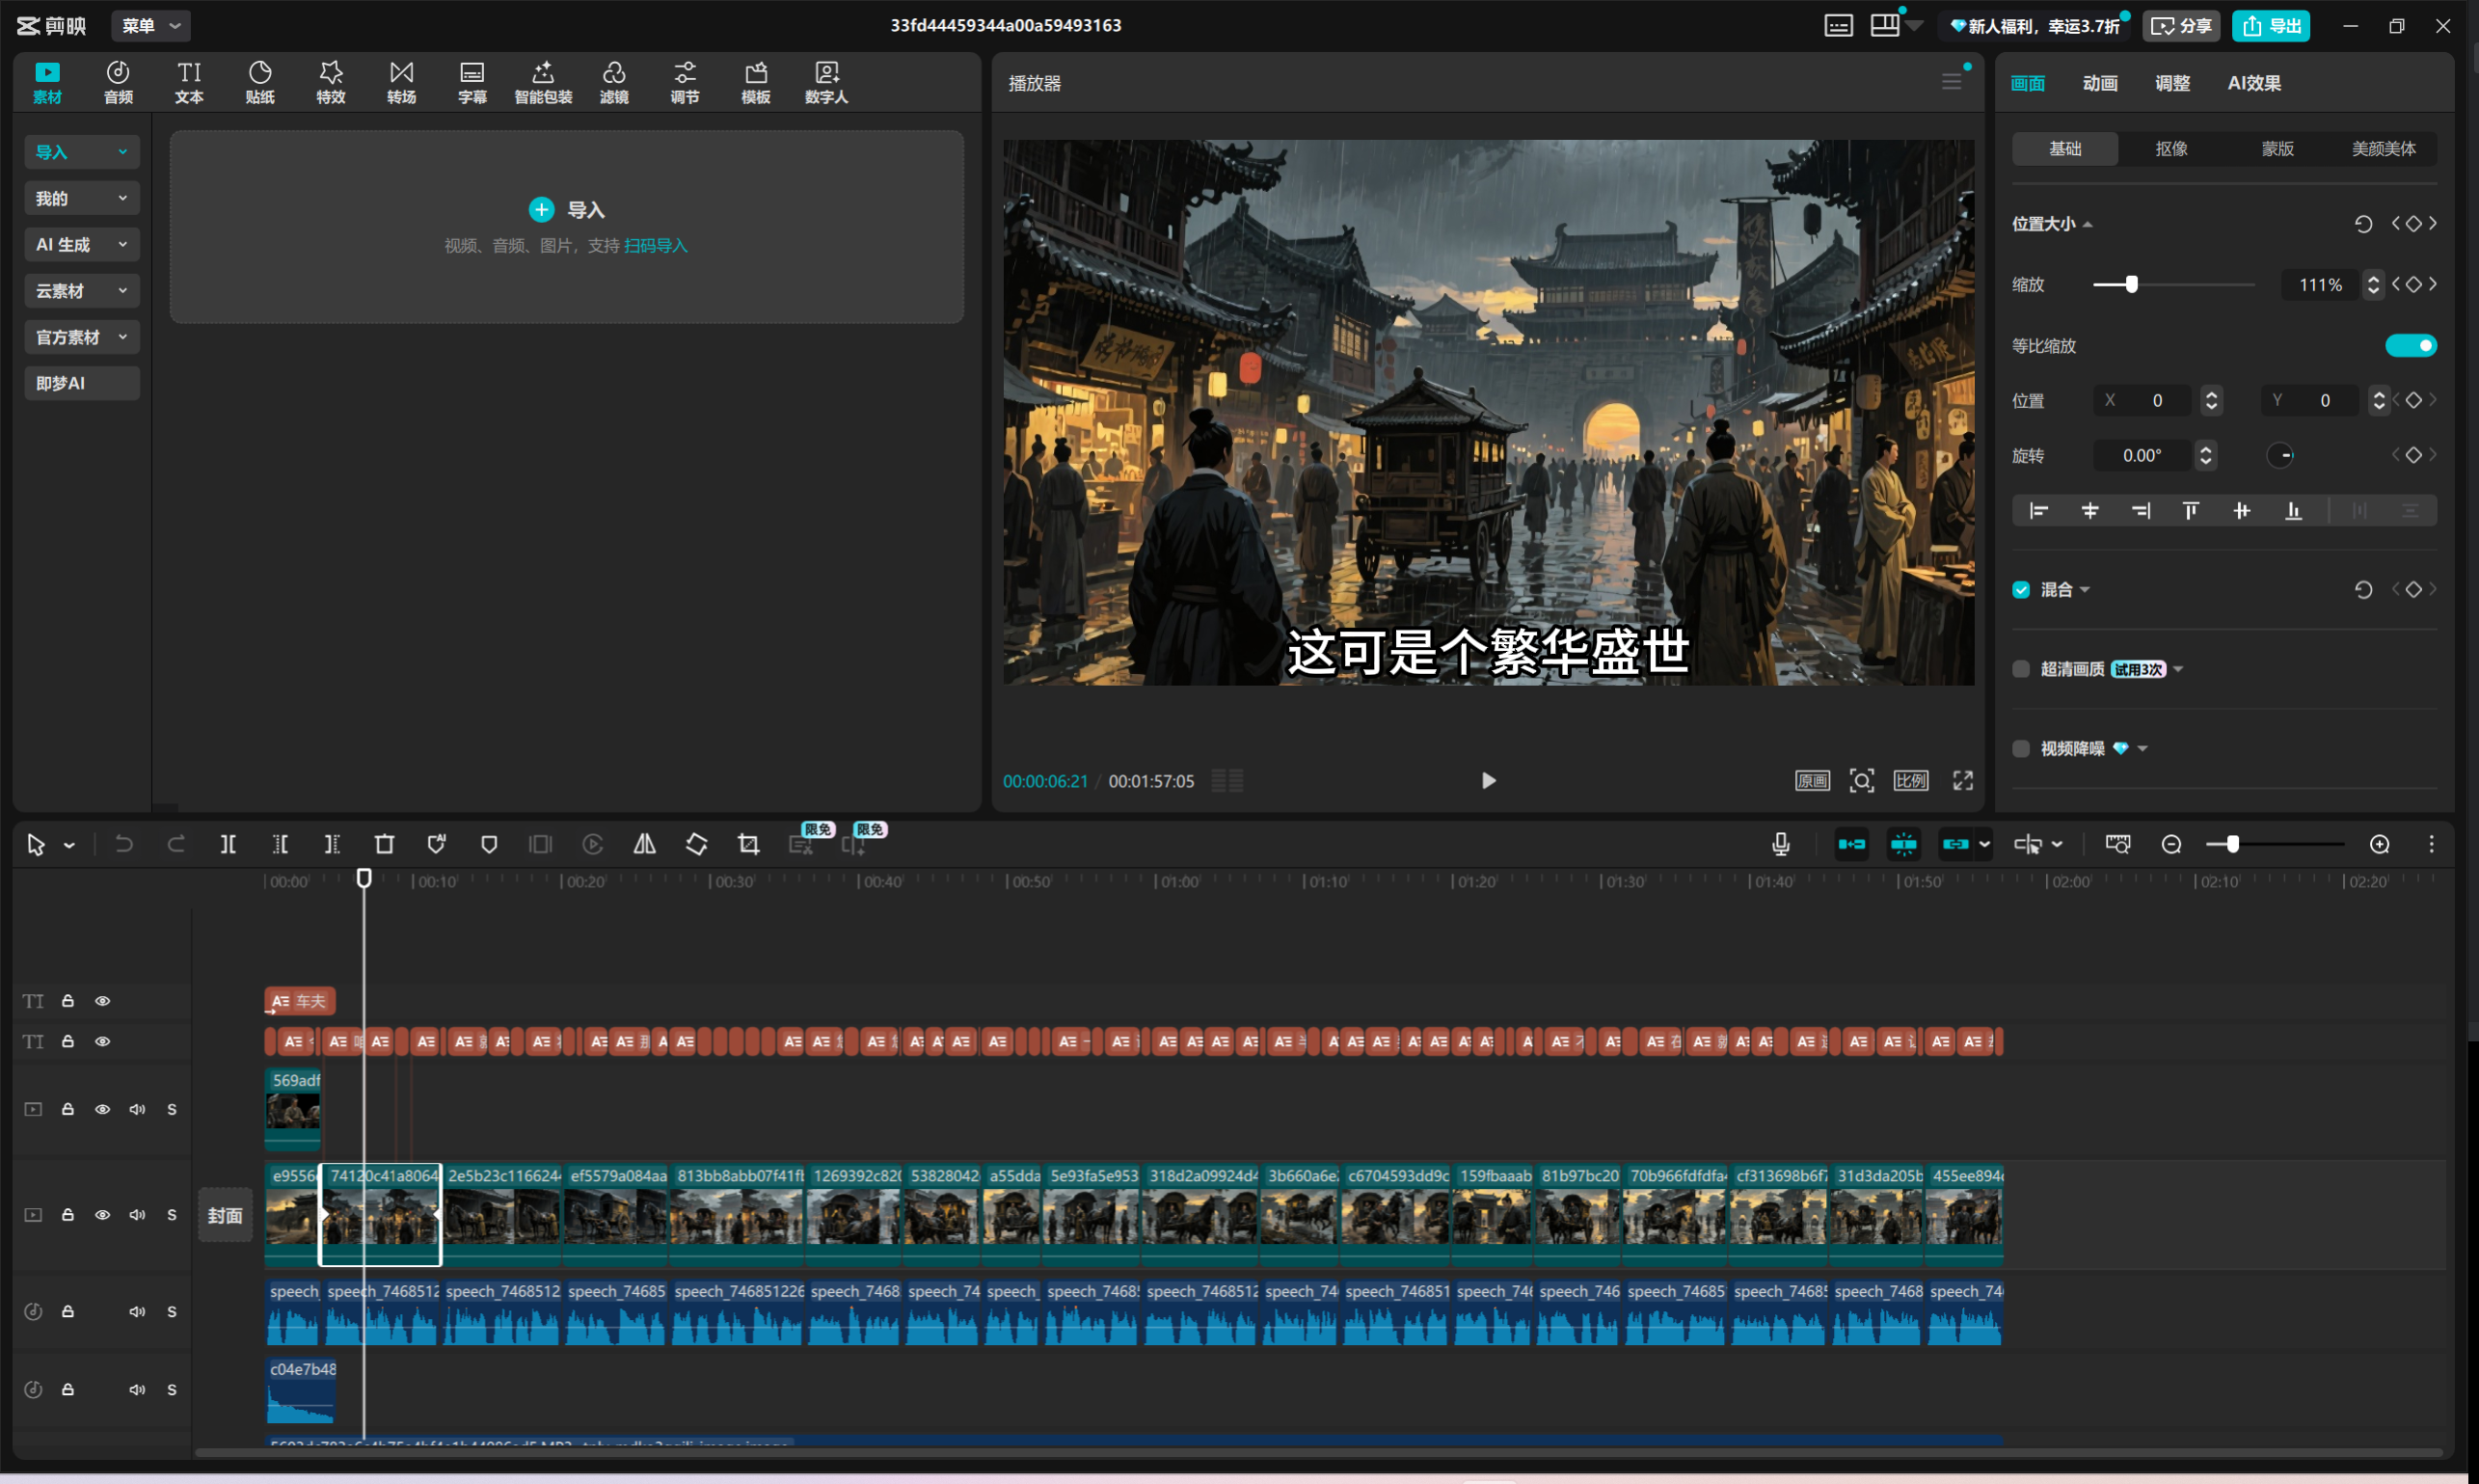Click the 旋转 angle input field
Image resolution: width=2479 pixels, height=1484 pixels.
point(2142,455)
